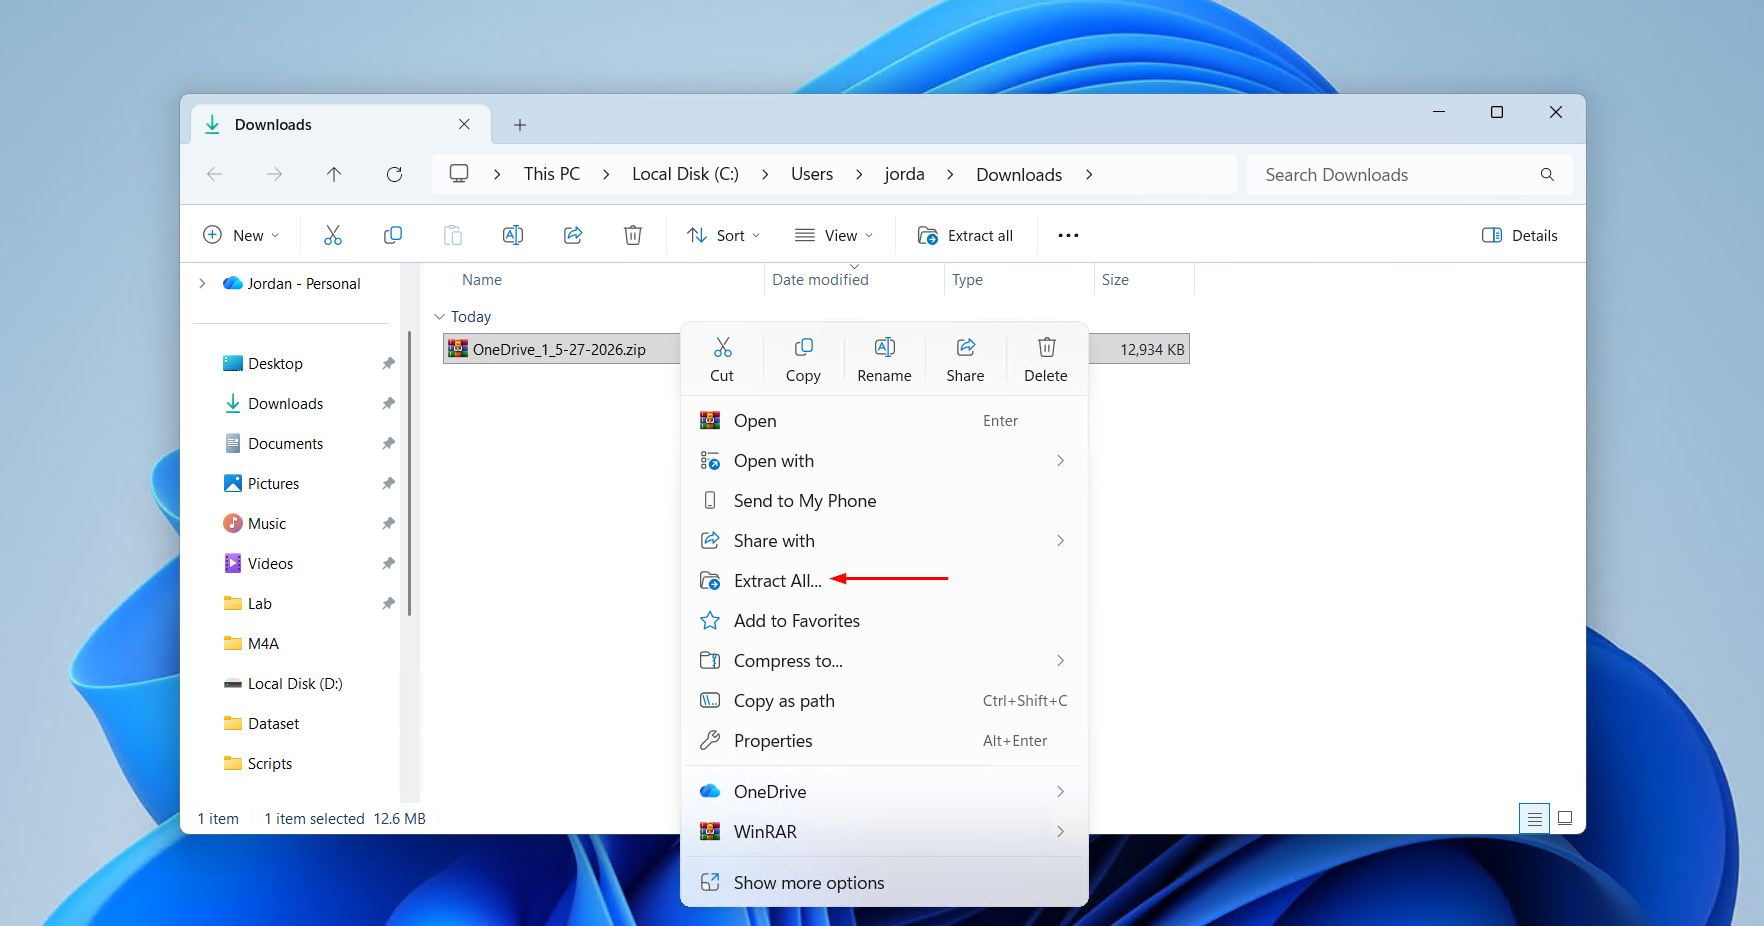Viewport: 1764px width, 926px height.
Task: Click the toolbar Paste icon
Action: tap(453, 235)
